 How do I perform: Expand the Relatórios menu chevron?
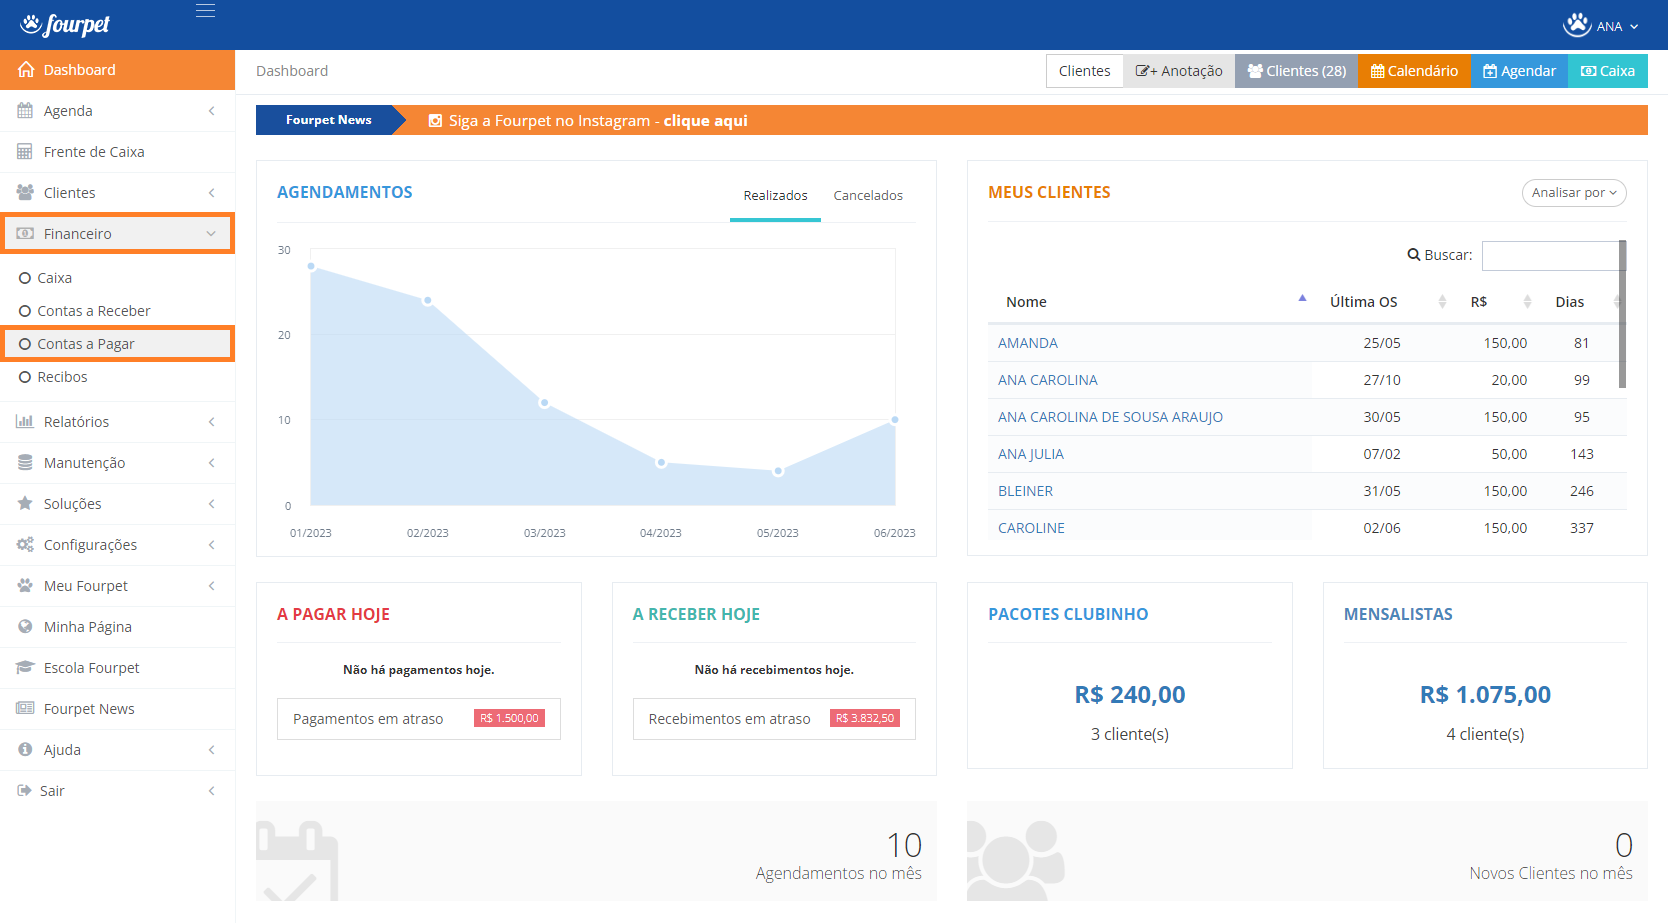212,422
